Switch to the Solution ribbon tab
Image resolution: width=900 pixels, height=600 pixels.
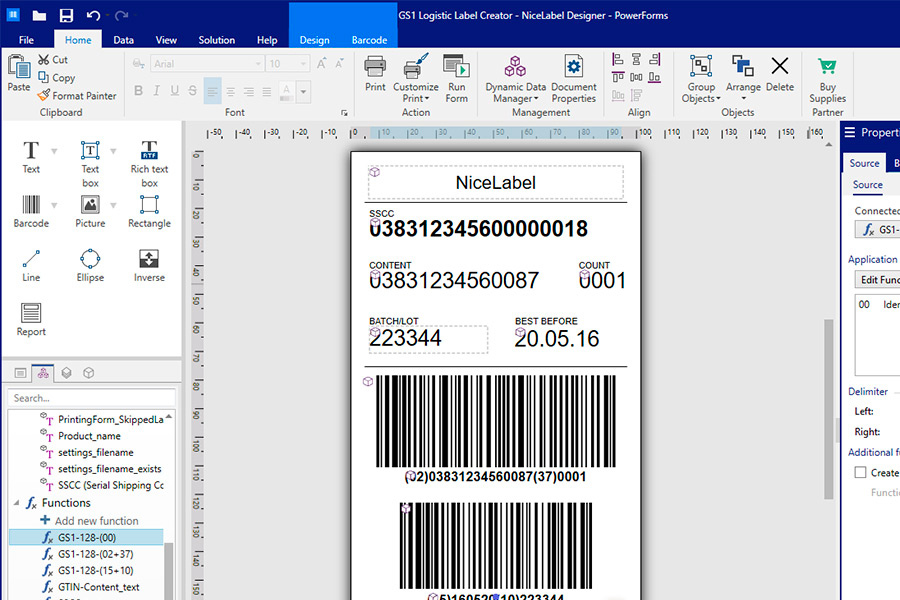click(216, 40)
